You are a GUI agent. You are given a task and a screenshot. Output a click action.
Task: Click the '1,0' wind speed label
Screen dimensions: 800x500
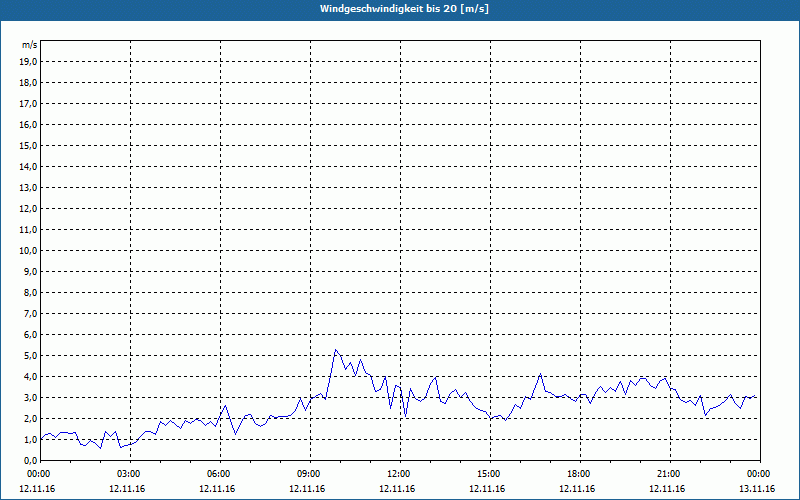coord(31,439)
